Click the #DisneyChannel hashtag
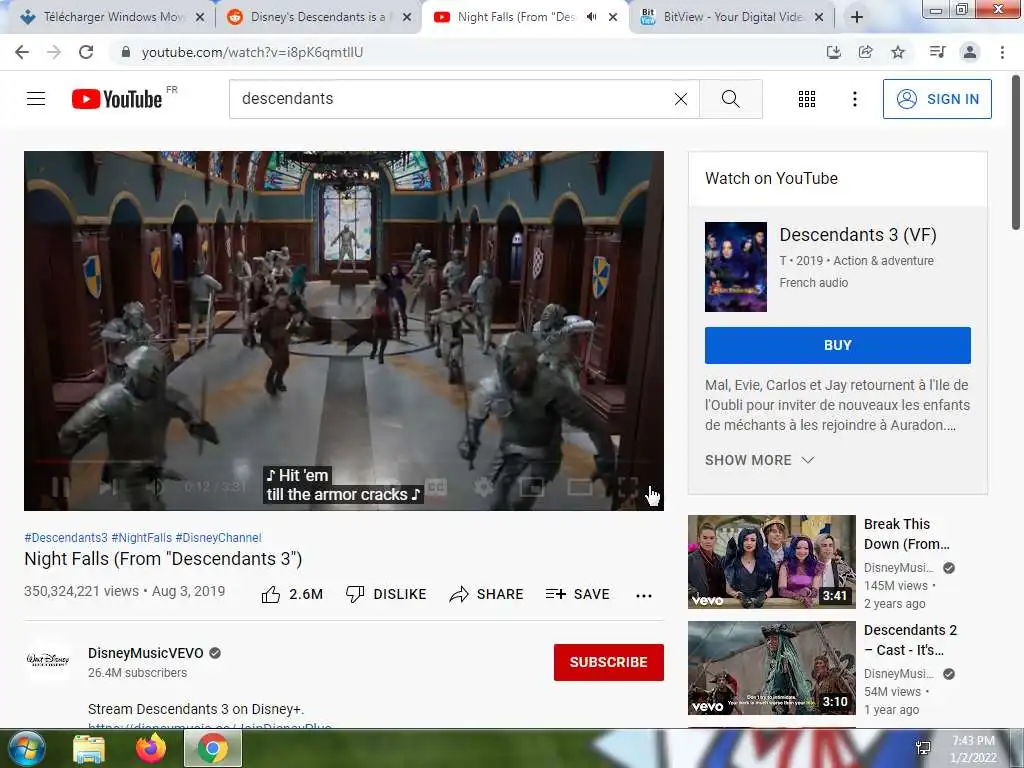Image resolution: width=1024 pixels, height=768 pixels. (x=218, y=537)
